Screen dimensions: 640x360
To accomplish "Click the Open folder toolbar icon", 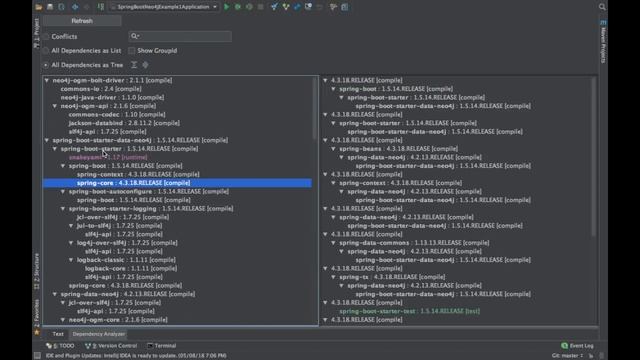I will coord(39,7).
